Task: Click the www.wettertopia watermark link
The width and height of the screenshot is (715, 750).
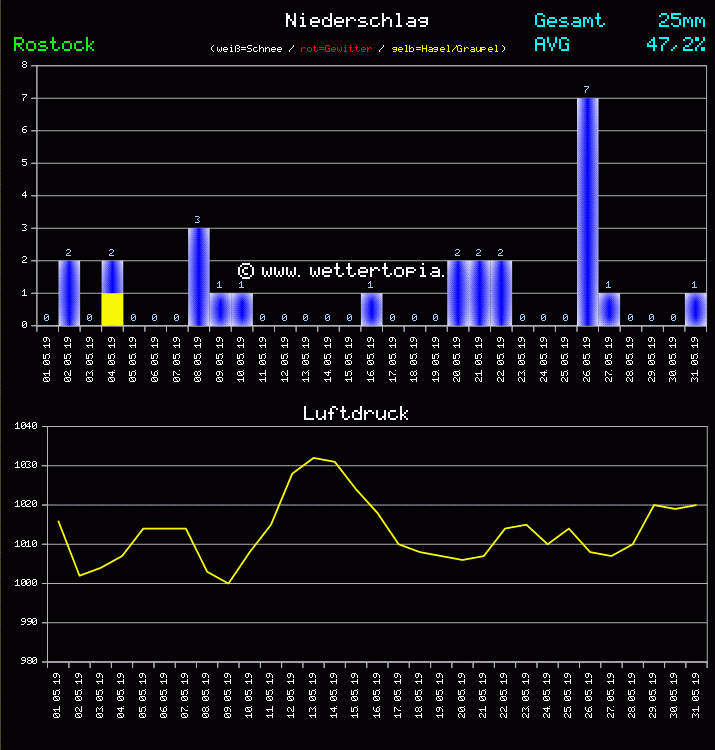Action: (x=340, y=271)
